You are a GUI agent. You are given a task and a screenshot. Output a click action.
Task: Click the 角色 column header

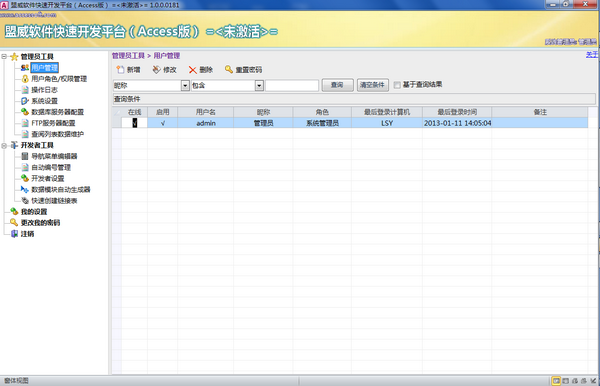[x=322, y=112]
